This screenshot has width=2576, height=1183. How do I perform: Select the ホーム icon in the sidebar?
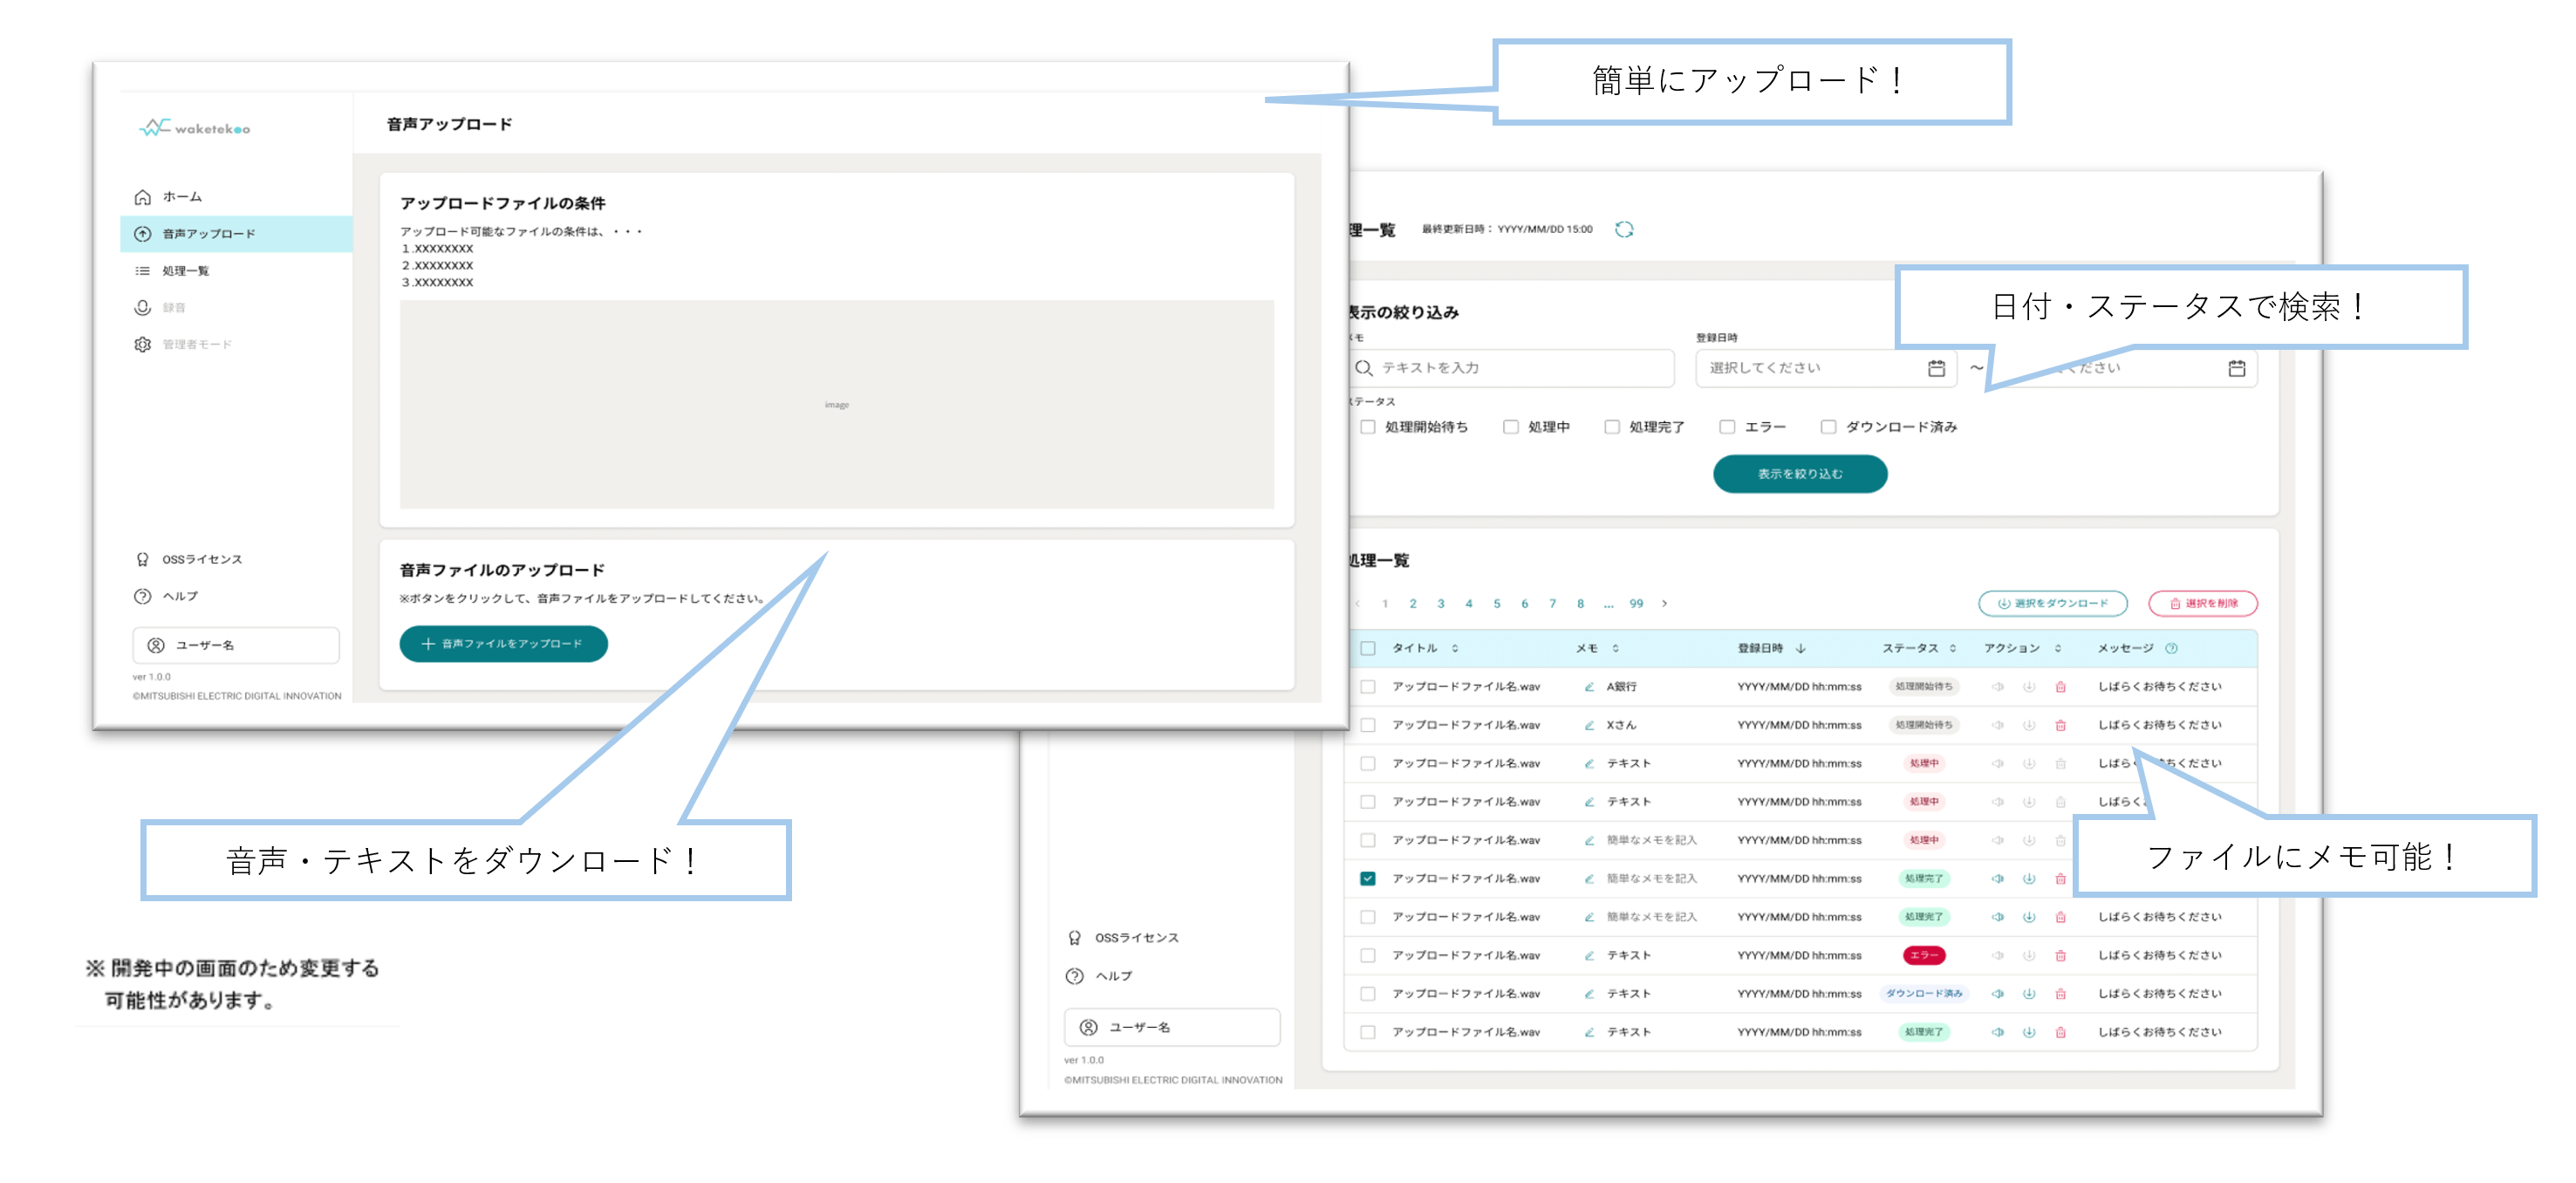click(x=143, y=197)
